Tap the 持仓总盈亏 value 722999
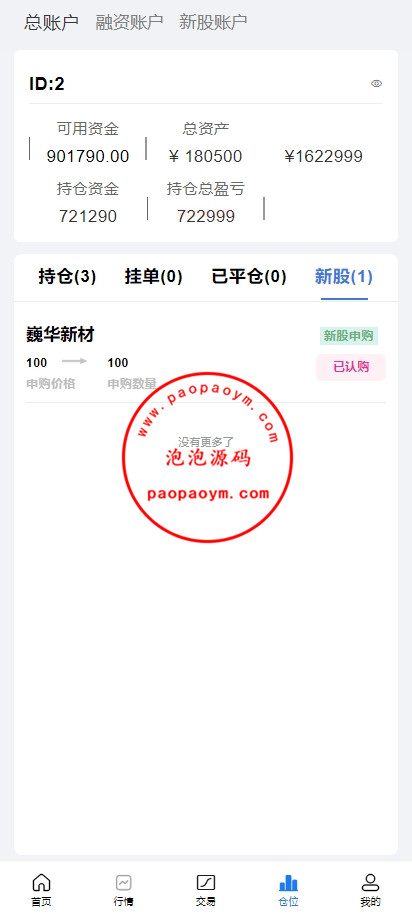 [x=206, y=216]
